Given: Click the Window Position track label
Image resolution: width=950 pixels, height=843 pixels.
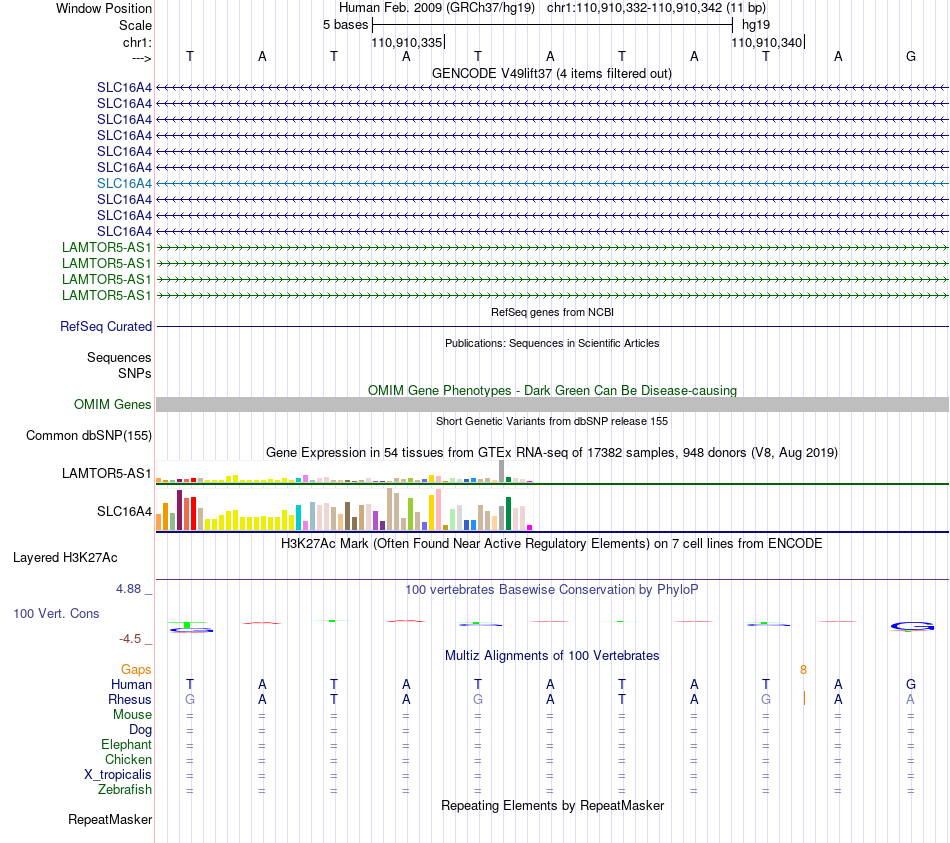Looking at the screenshot, I should pos(104,8).
